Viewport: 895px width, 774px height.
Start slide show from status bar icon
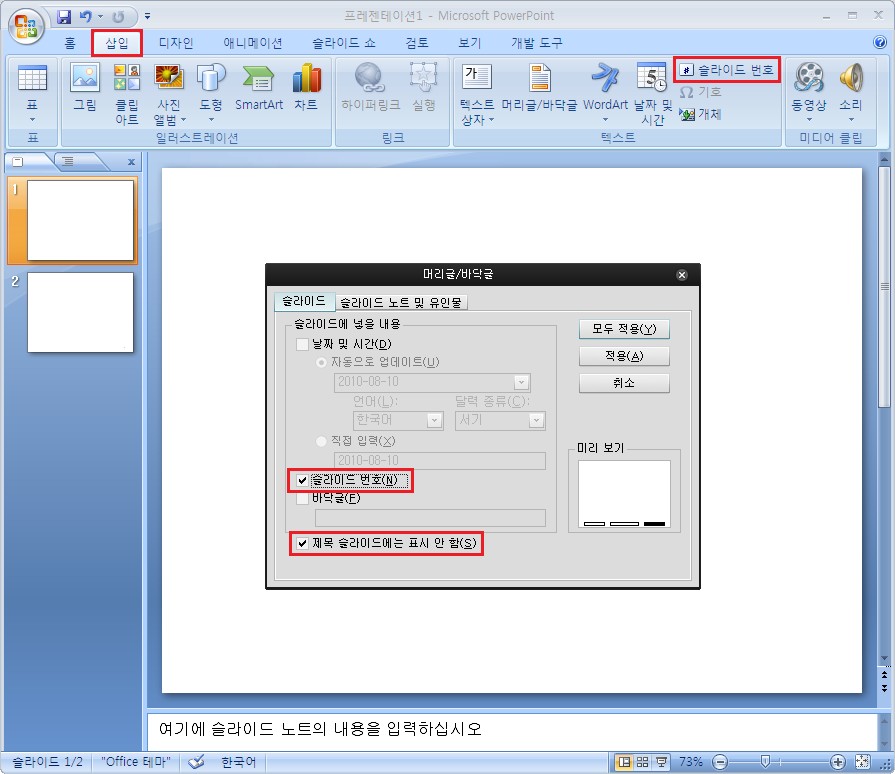tap(662, 762)
